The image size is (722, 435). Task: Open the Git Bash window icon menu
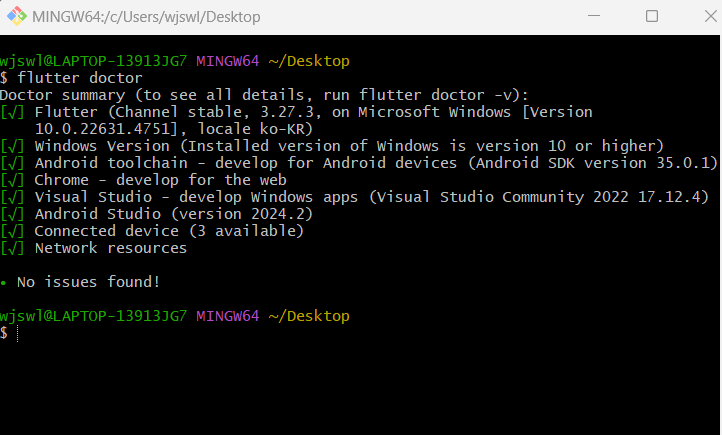[17, 16]
